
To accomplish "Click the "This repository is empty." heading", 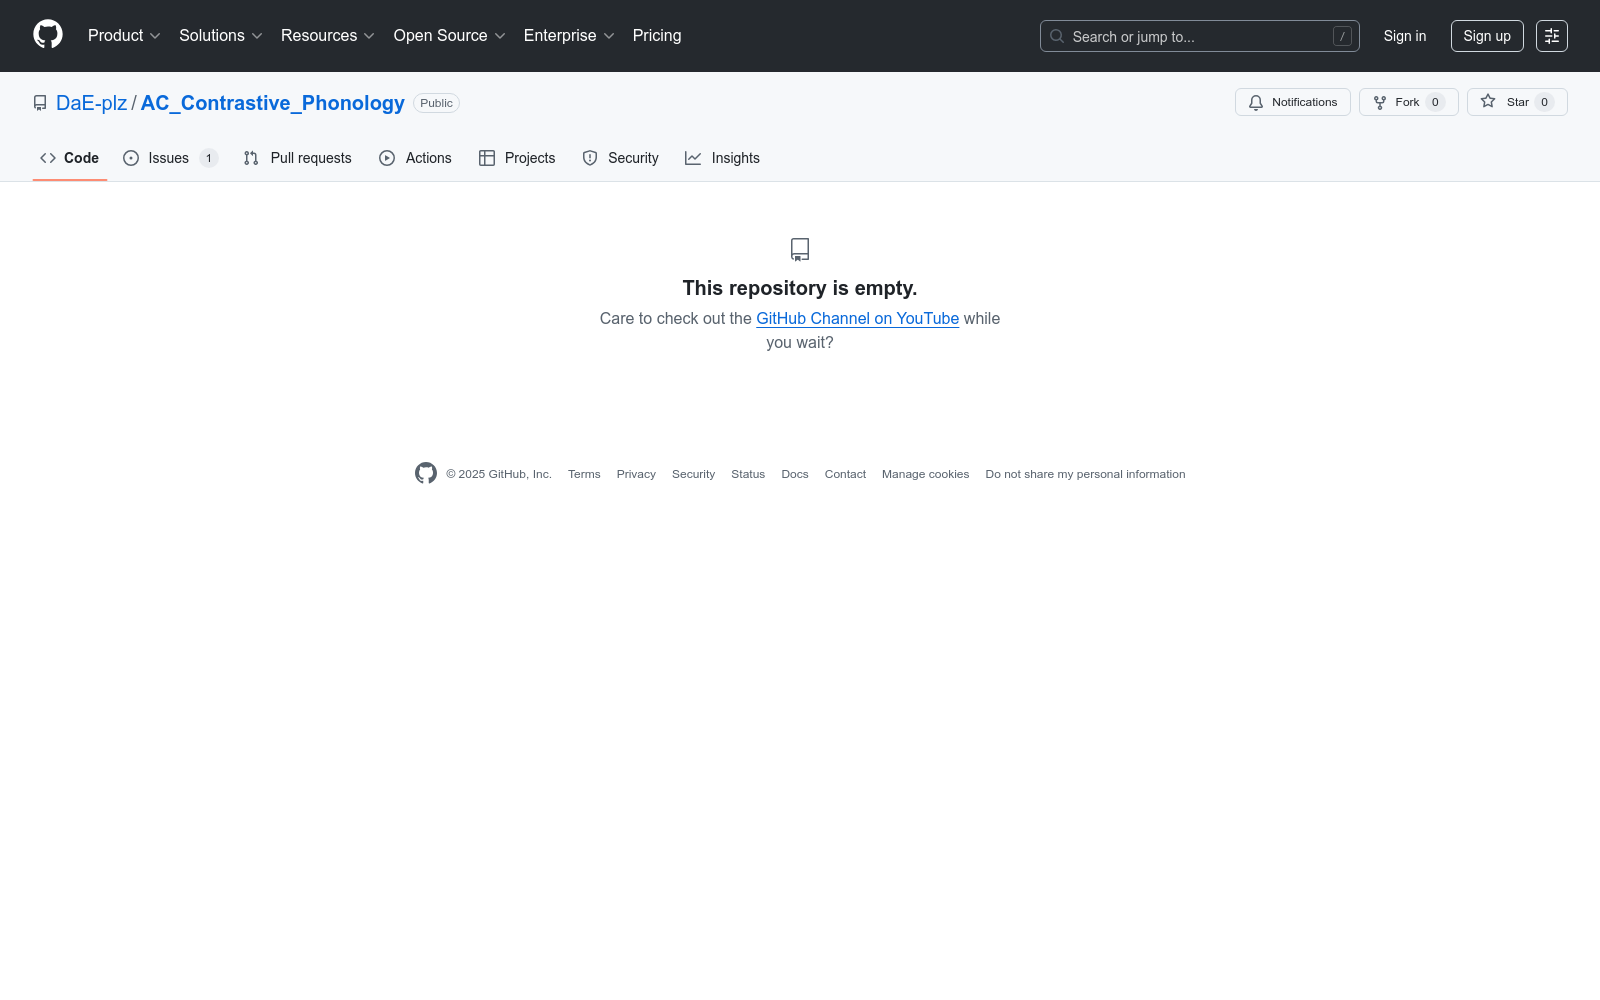I will click(800, 288).
